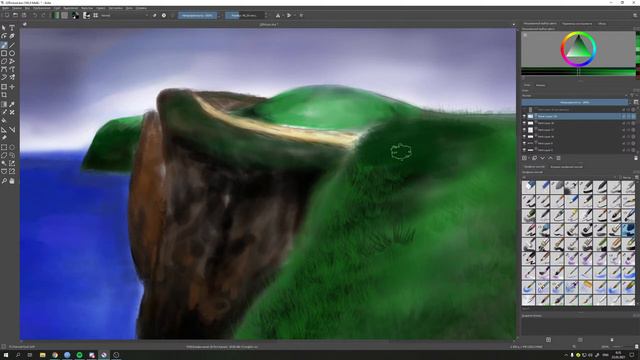Select the Text tool in toolbox
This screenshot has width=640, height=360.
pyautogui.click(x=12, y=28)
